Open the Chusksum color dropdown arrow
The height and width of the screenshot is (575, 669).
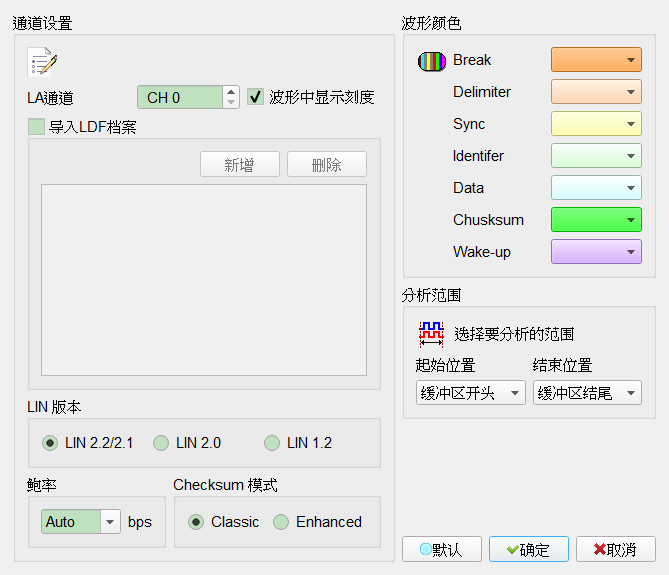[x=631, y=220]
